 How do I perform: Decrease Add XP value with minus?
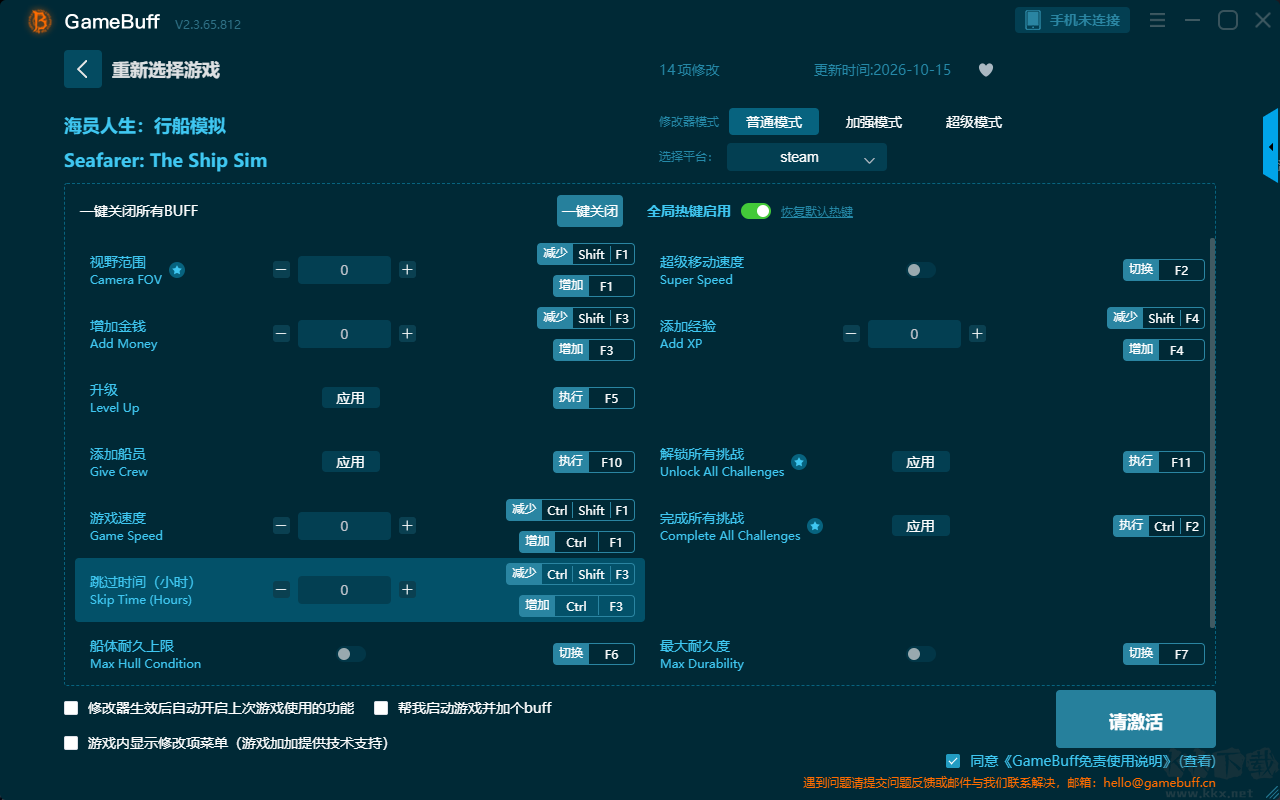[x=851, y=334]
